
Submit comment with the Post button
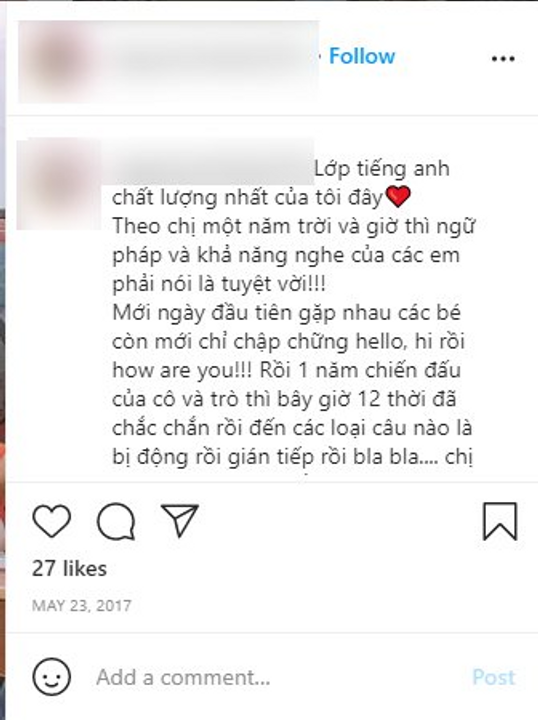pyautogui.click(x=493, y=677)
